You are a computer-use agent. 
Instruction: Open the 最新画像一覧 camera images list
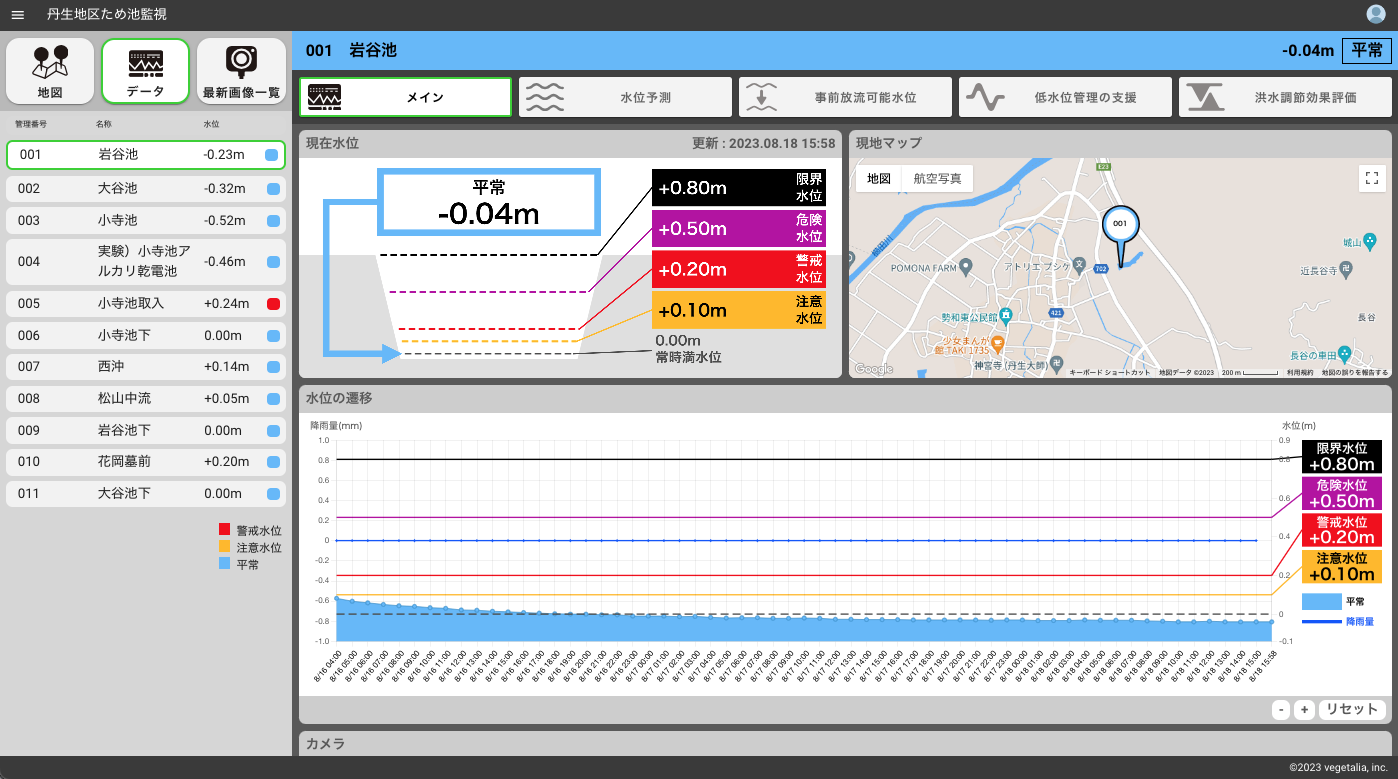(241, 71)
